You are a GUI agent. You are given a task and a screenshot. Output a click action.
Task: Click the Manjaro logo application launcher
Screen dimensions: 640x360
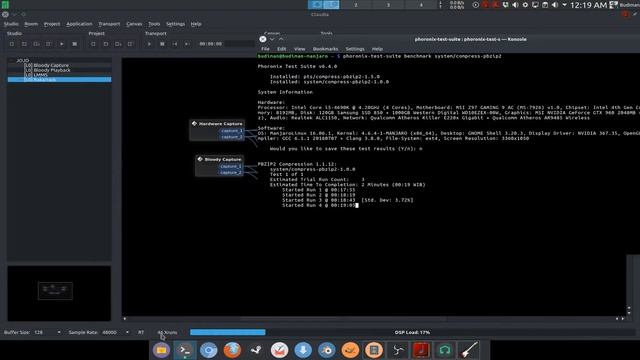tap(5, 4)
